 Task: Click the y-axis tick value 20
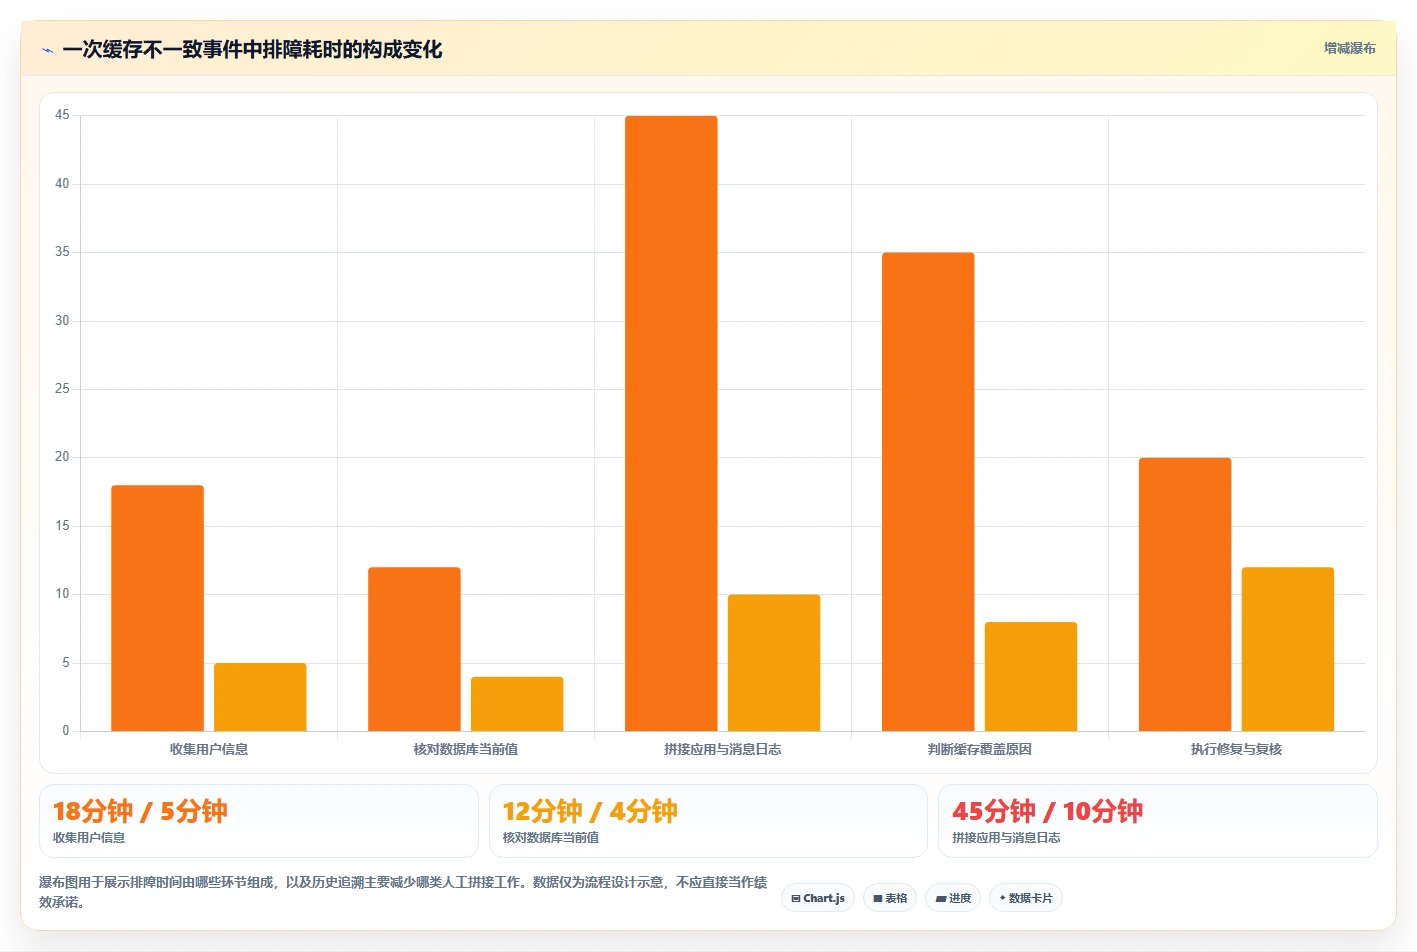[x=63, y=457]
